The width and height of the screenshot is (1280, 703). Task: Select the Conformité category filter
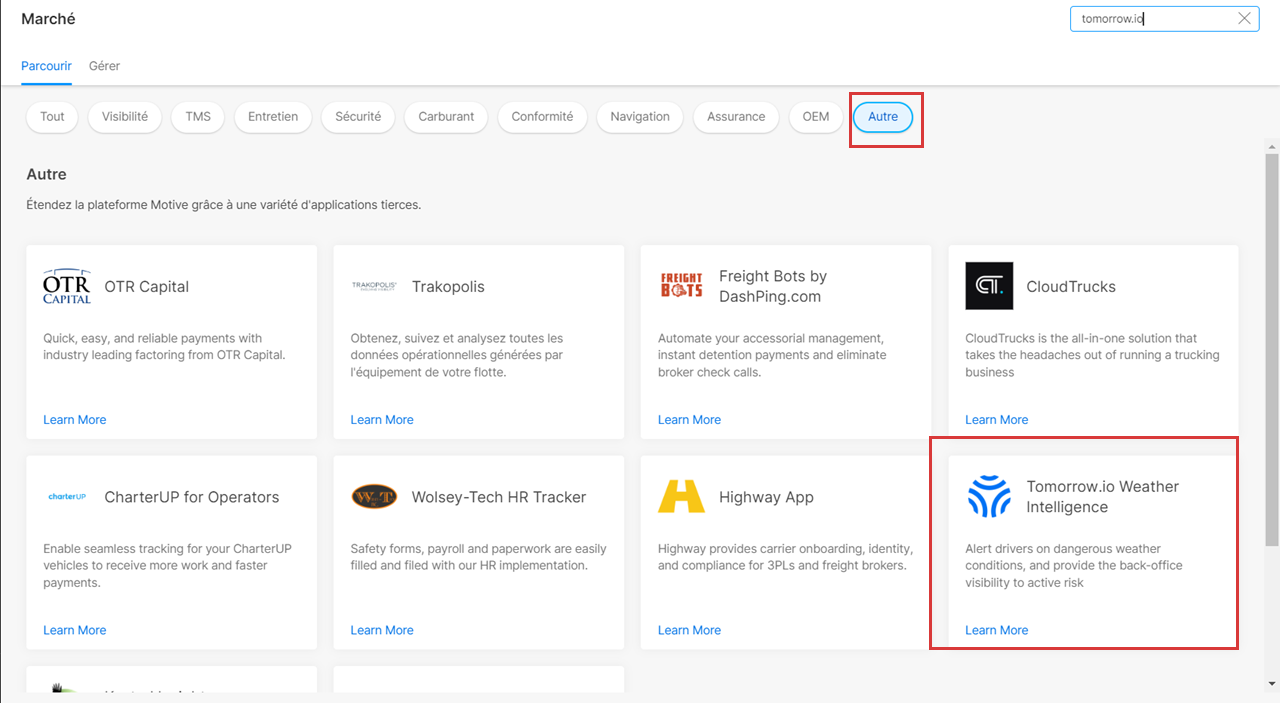[x=542, y=117]
